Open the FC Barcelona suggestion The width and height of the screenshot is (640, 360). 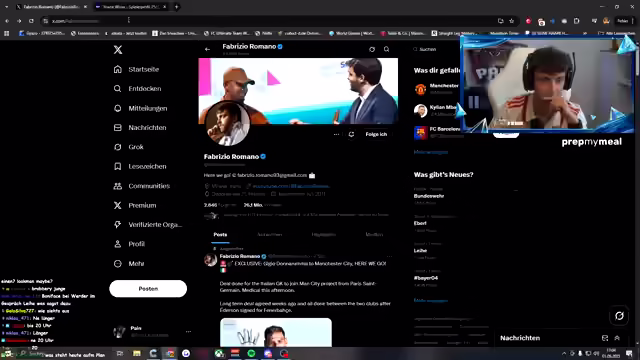point(436,132)
